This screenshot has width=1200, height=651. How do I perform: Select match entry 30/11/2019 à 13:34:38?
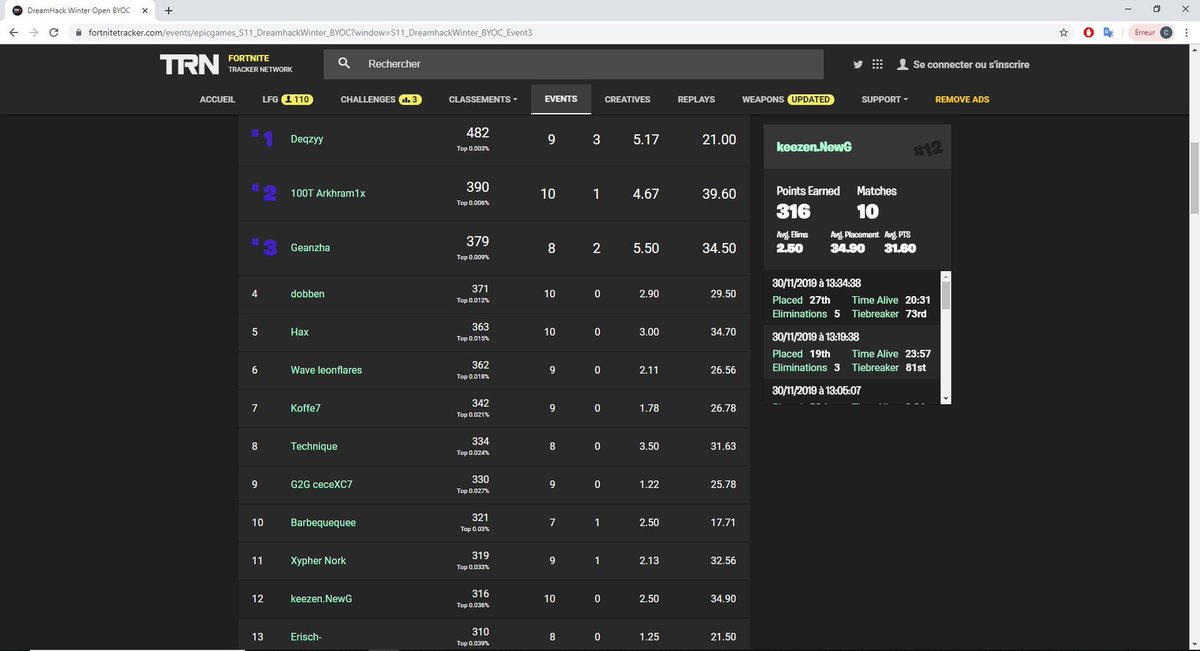pos(851,297)
